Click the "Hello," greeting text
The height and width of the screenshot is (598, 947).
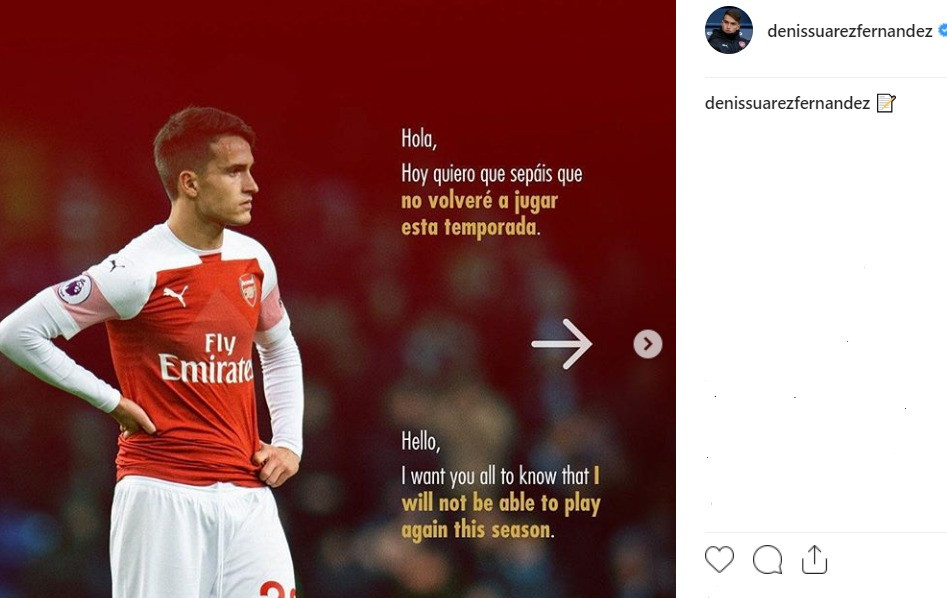click(420, 441)
